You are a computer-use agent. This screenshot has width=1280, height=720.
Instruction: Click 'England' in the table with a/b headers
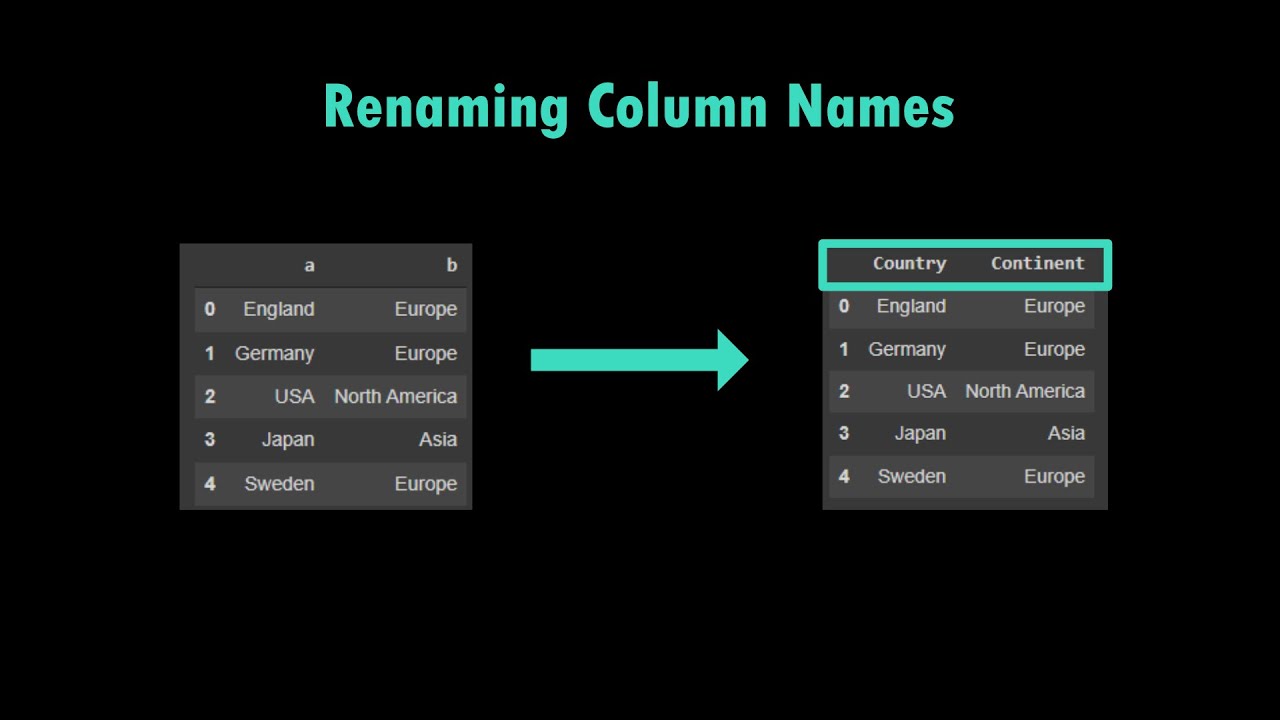click(279, 309)
